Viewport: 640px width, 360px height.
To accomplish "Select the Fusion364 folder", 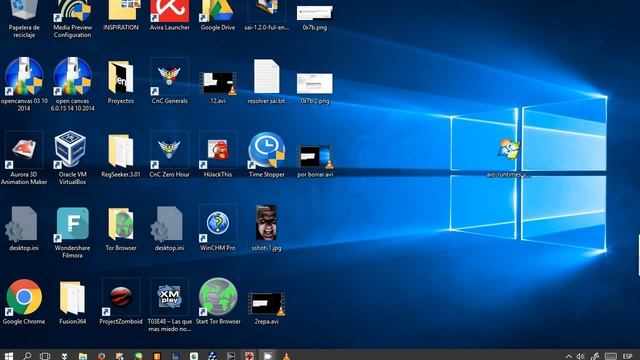I will 72,303.
